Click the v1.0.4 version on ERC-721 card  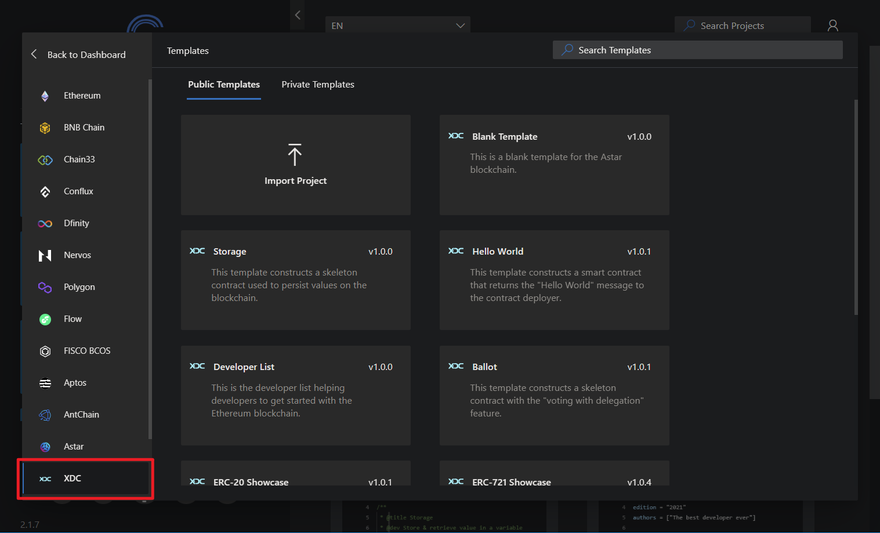click(x=639, y=482)
